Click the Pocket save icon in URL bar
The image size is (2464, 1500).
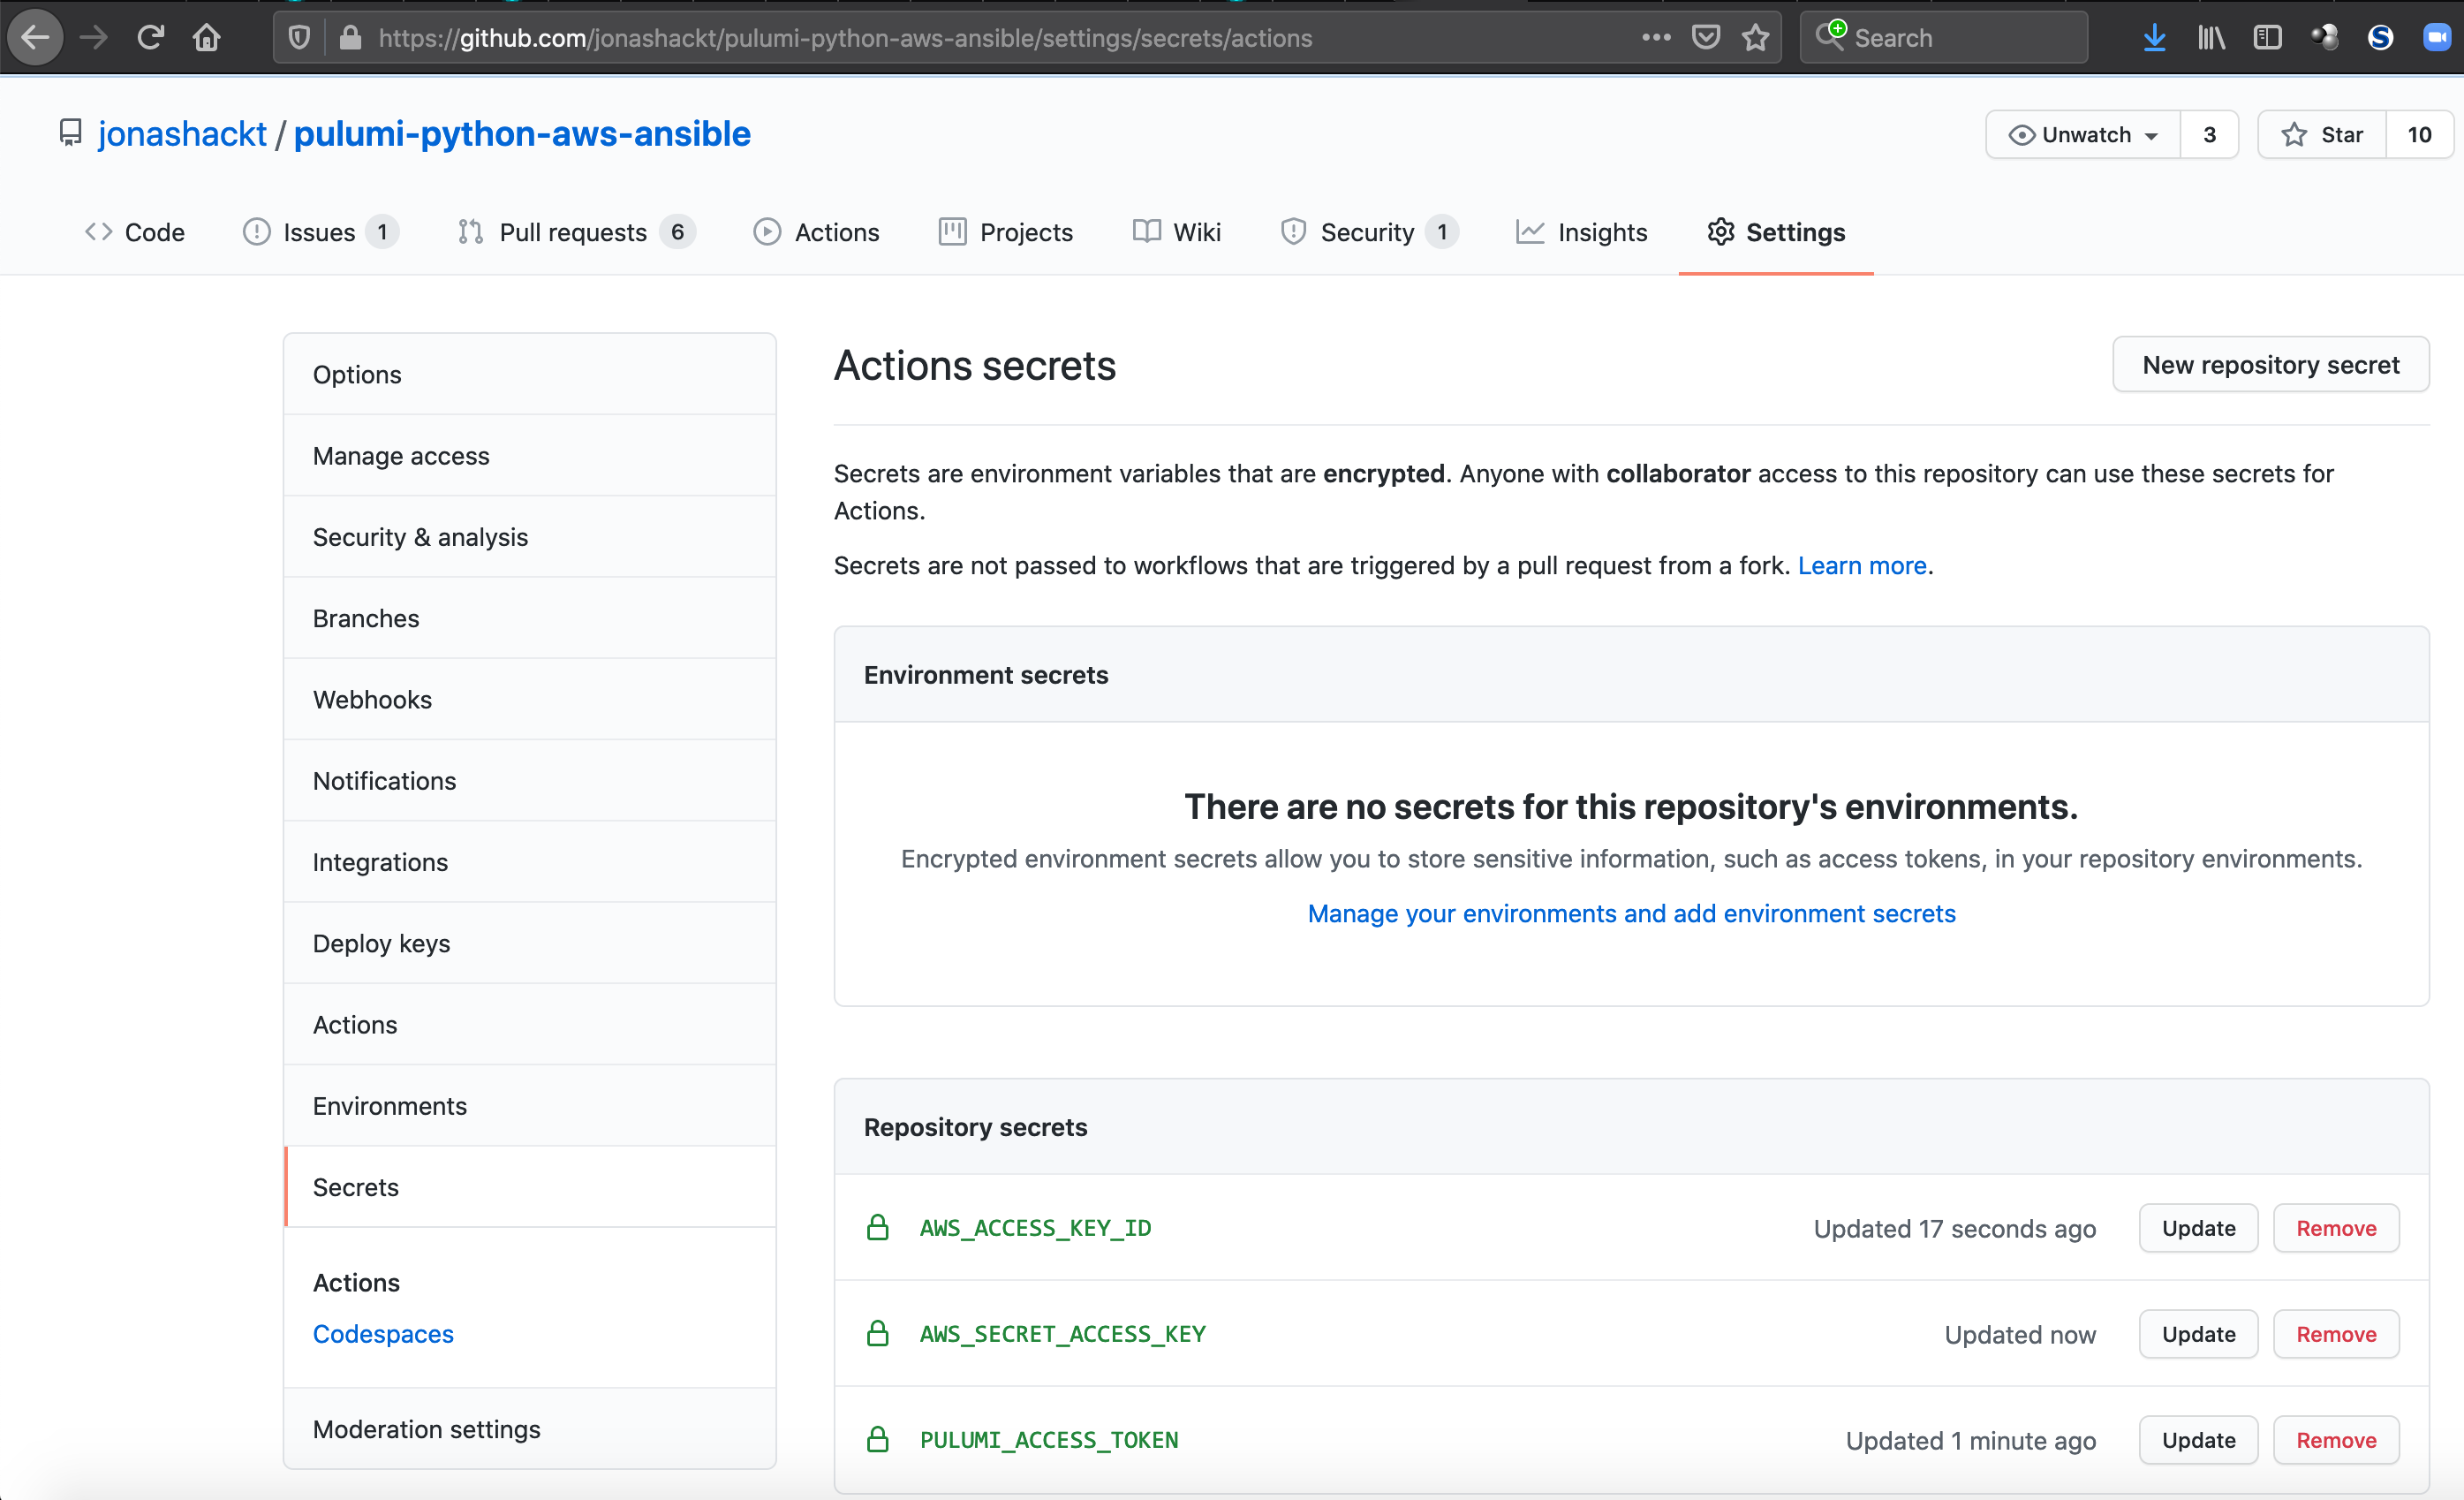(x=1705, y=38)
